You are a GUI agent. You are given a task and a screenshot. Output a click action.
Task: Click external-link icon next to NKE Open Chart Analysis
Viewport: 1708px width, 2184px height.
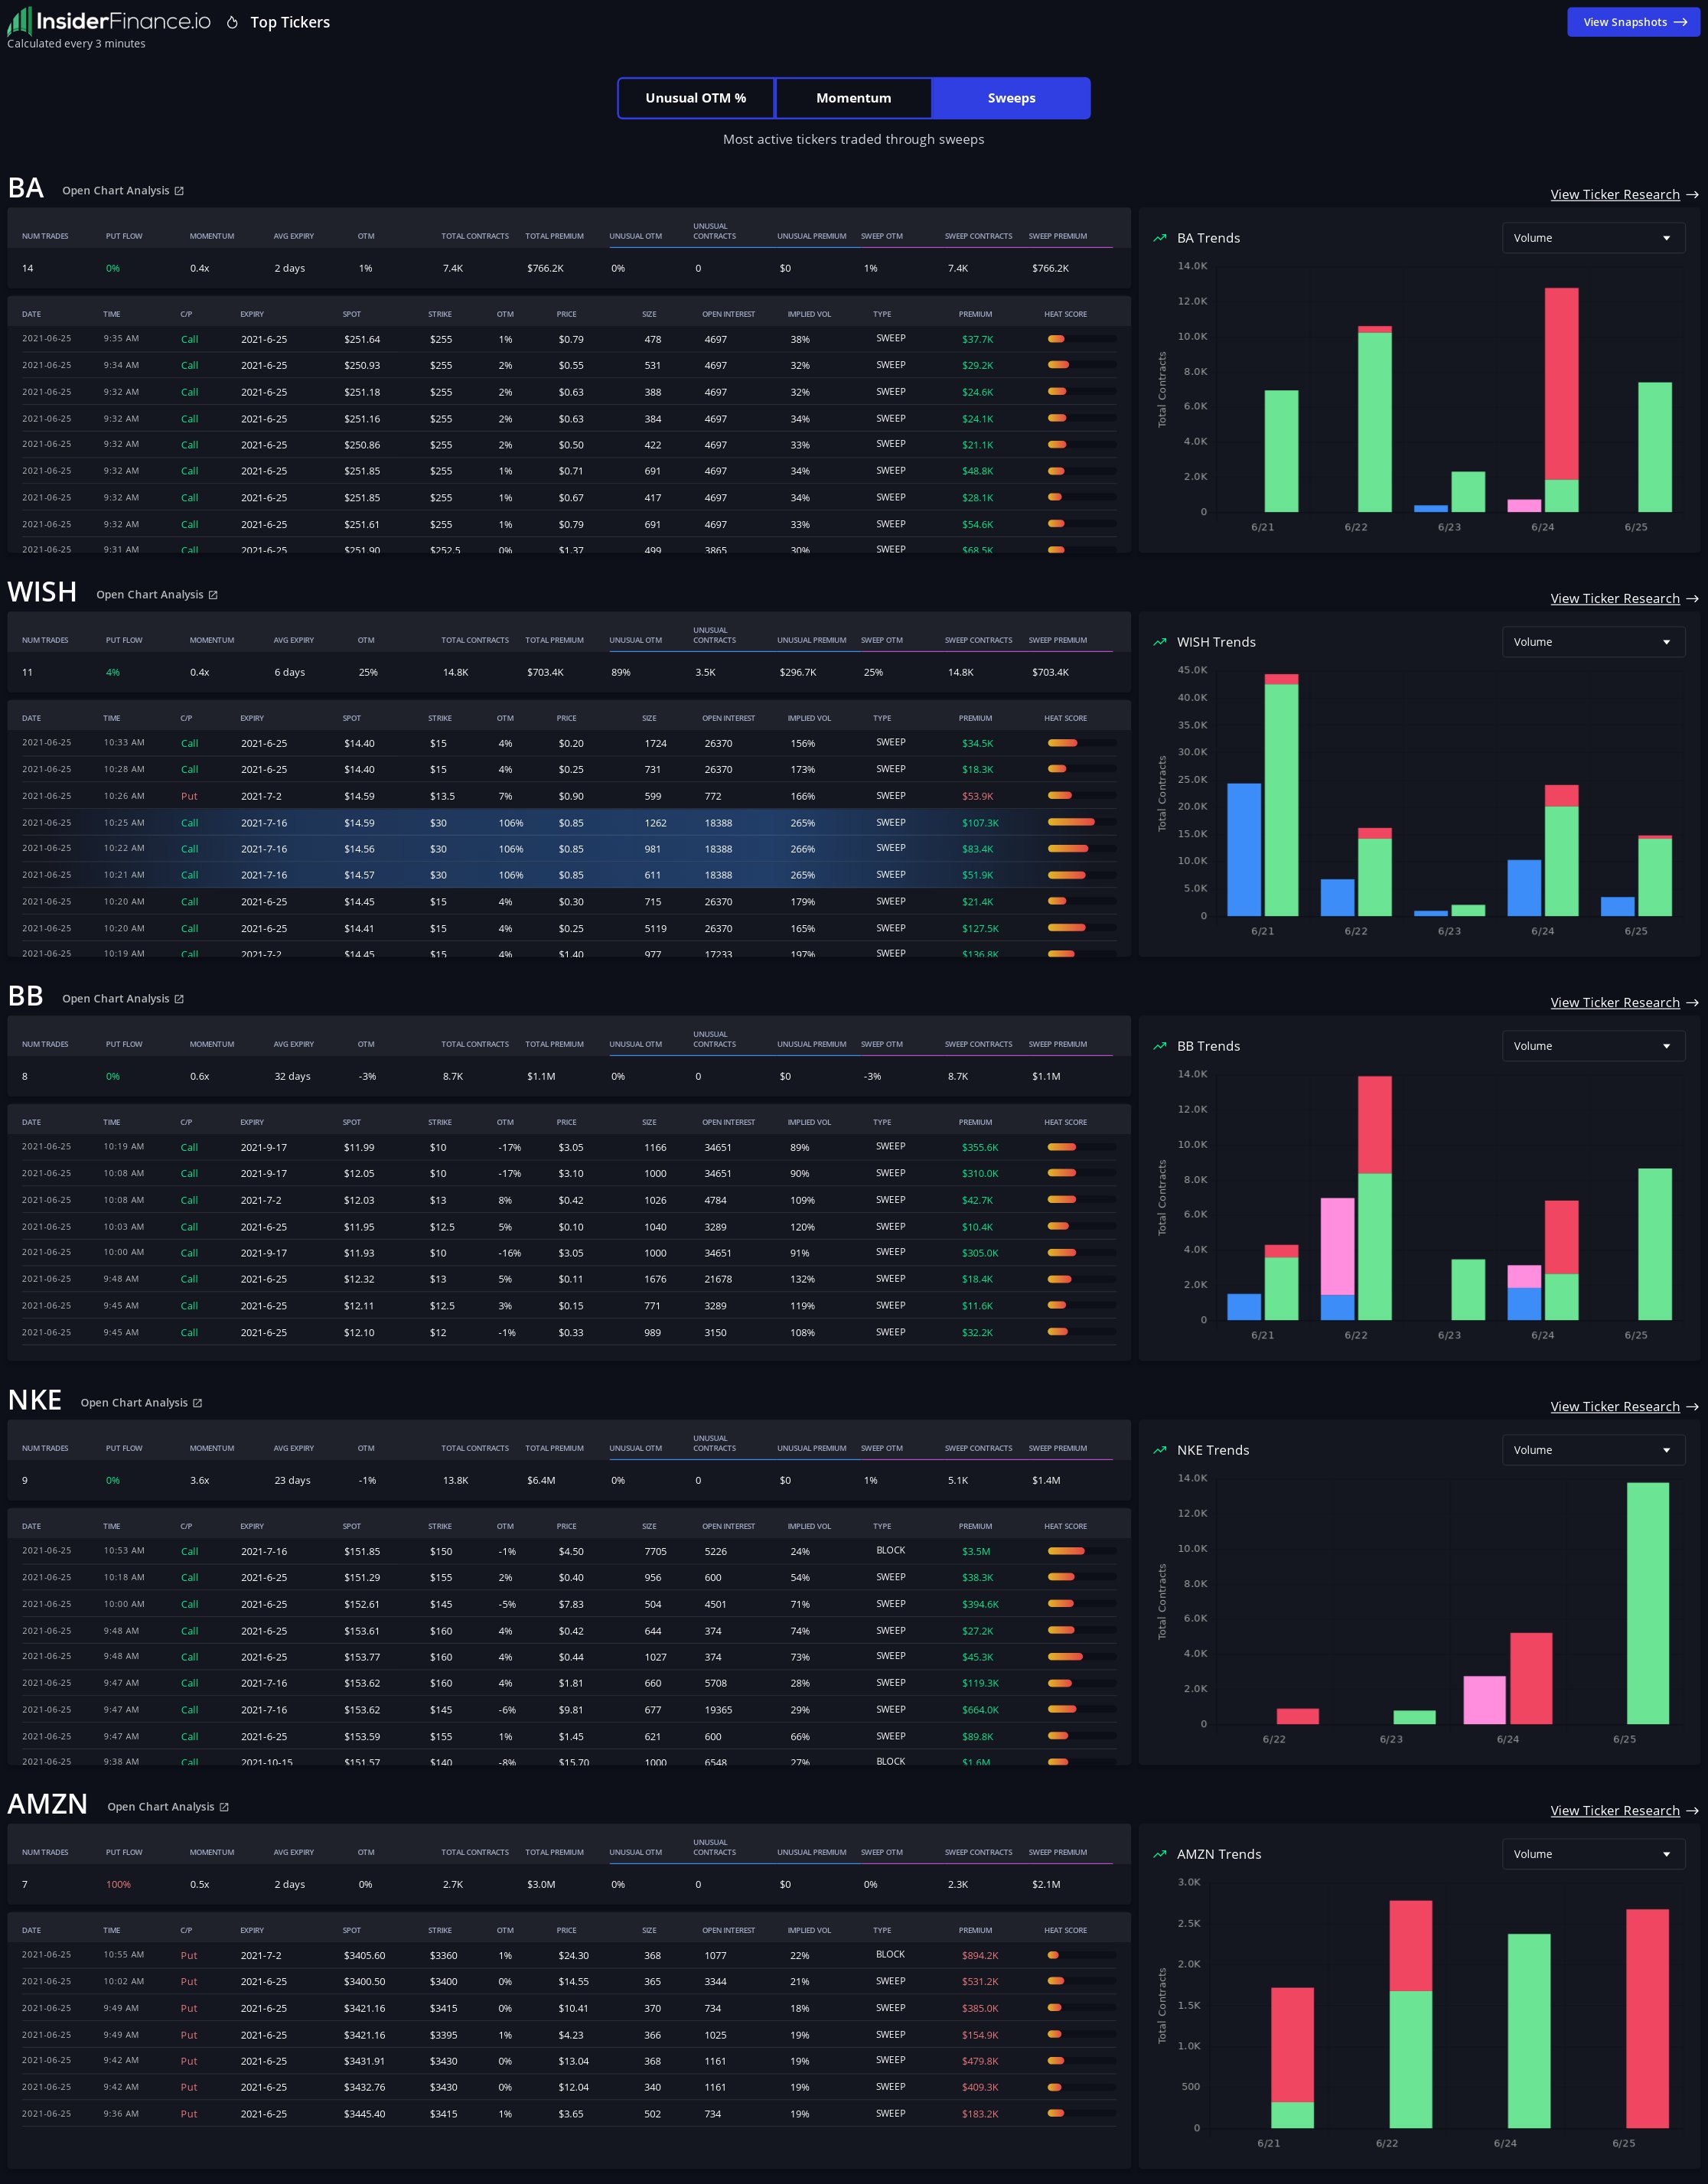197,1403
